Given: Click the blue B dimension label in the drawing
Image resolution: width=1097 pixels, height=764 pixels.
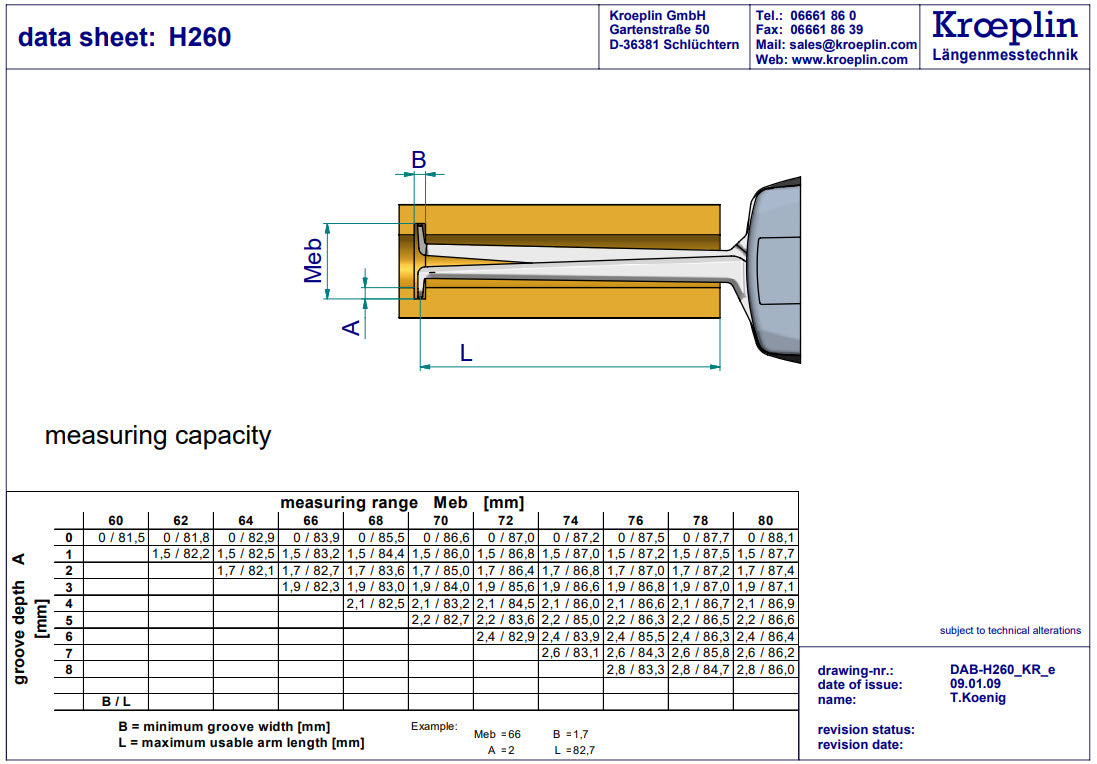Looking at the screenshot, I should [x=419, y=160].
